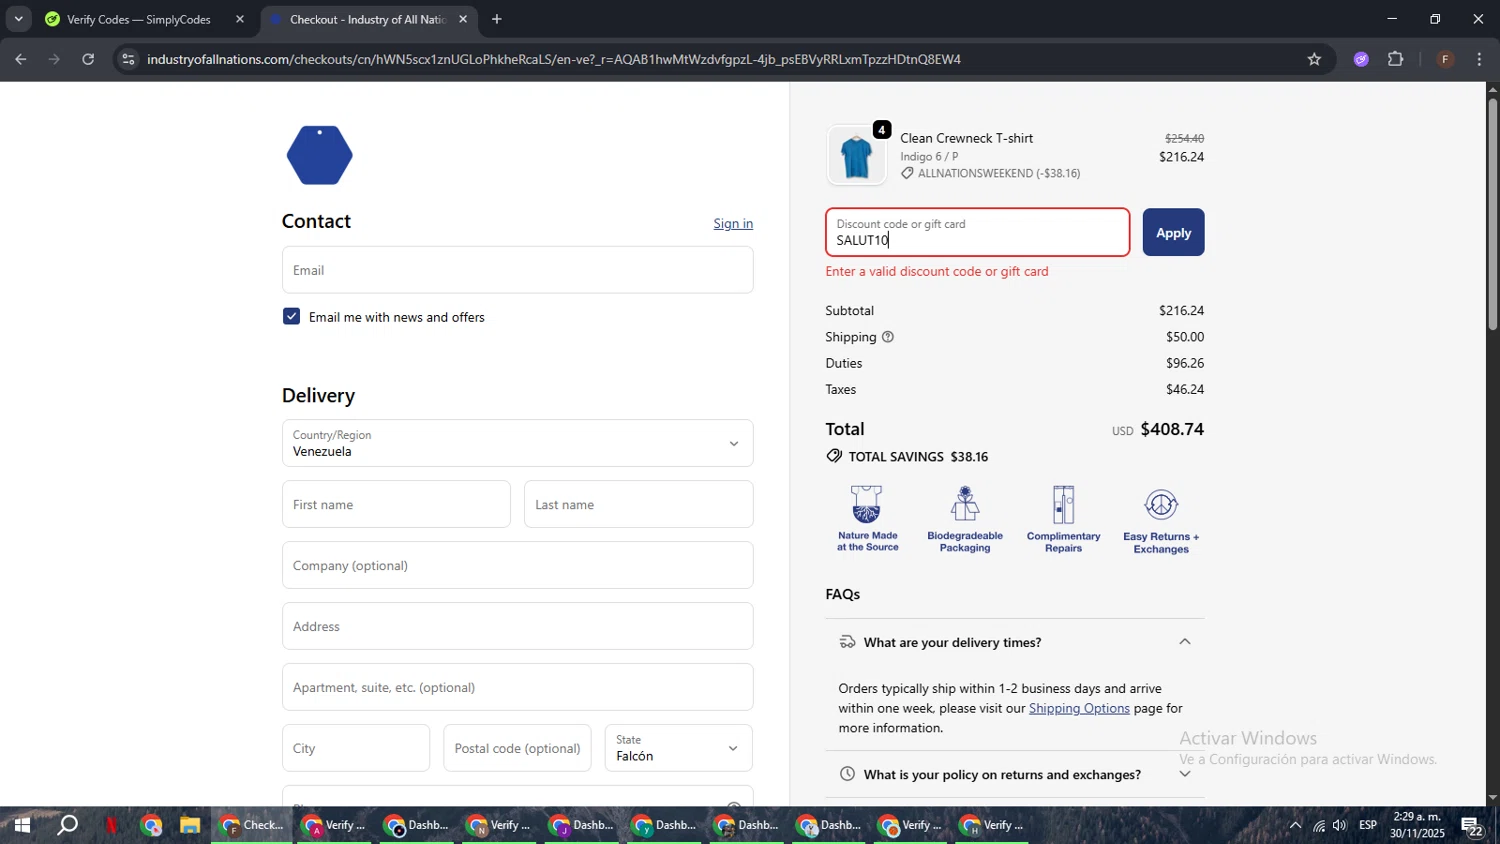
Task: Click the Clean Crewneck T-shirt thumbnail
Action: click(x=857, y=156)
